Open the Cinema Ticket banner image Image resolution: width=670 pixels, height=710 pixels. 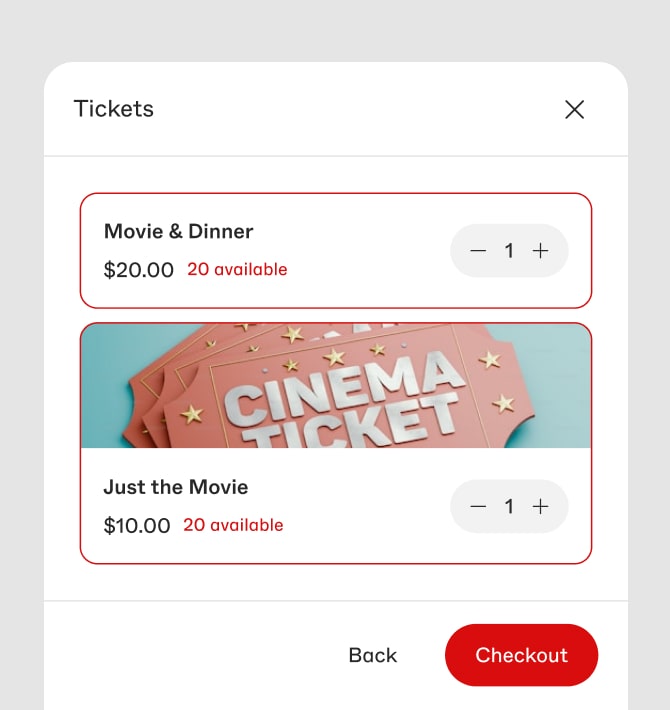(x=336, y=386)
